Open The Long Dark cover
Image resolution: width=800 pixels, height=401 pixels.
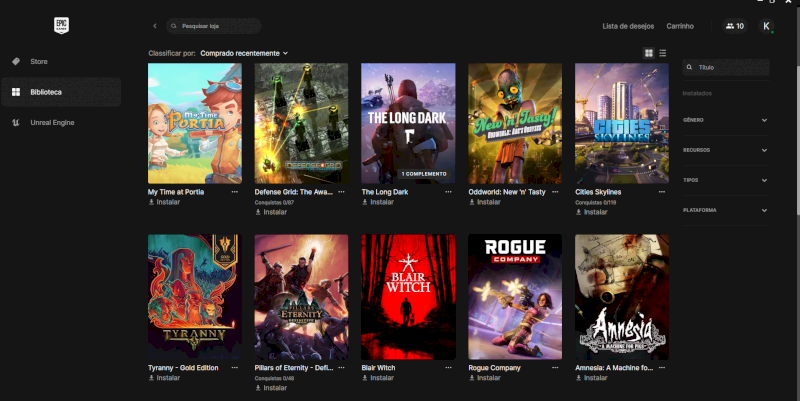tap(408, 123)
